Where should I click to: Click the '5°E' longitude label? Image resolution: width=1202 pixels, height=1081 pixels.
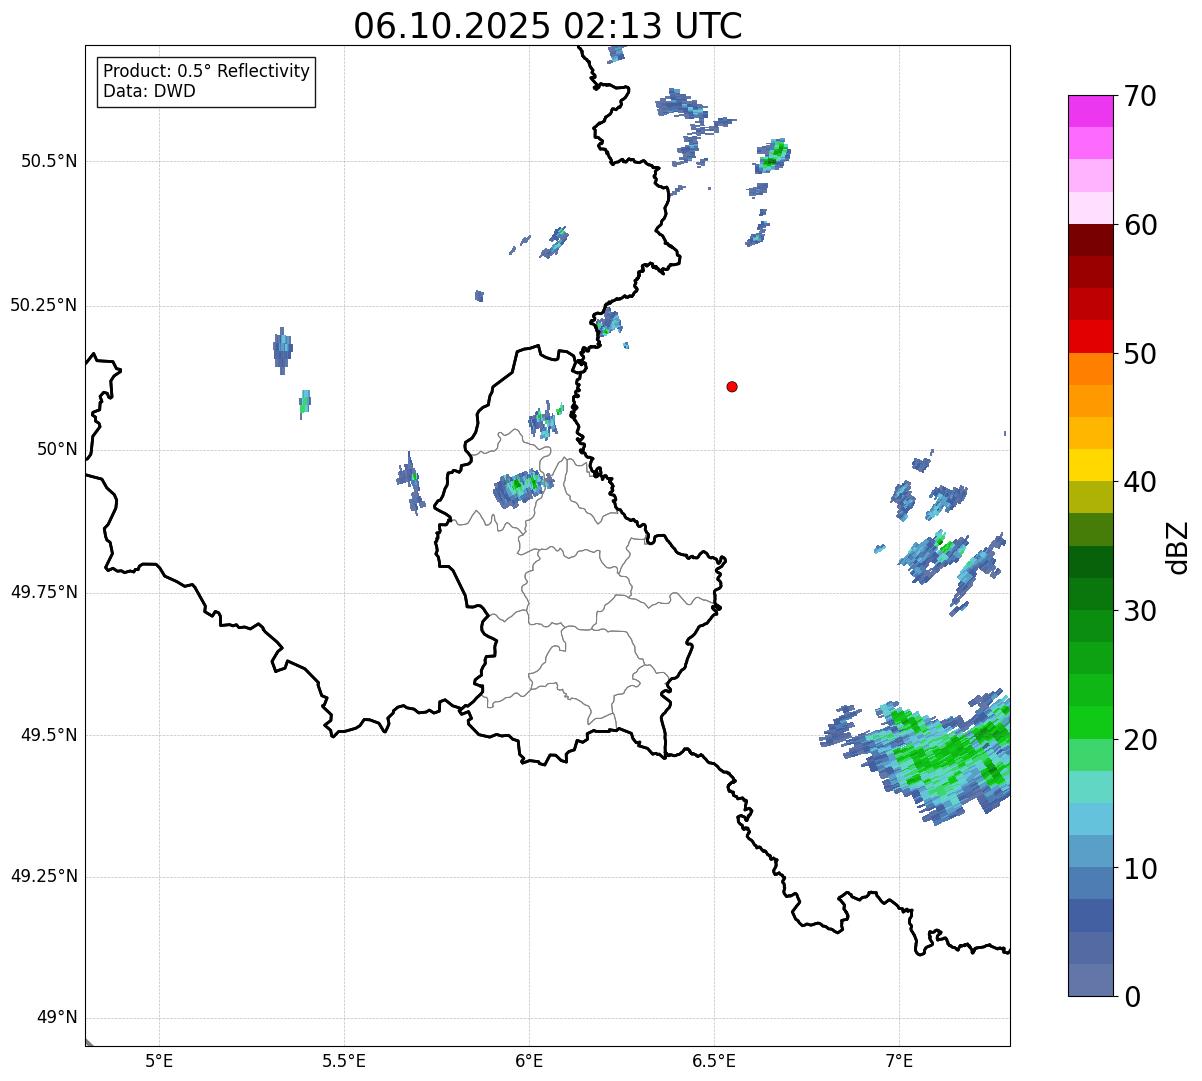click(x=159, y=1060)
